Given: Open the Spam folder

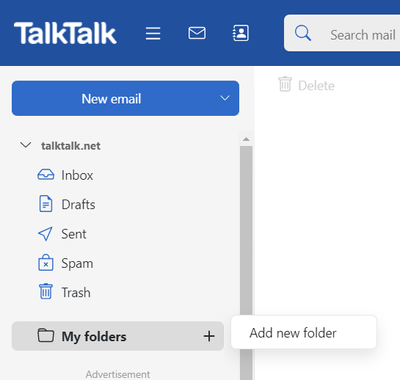Looking at the screenshot, I should tap(77, 263).
